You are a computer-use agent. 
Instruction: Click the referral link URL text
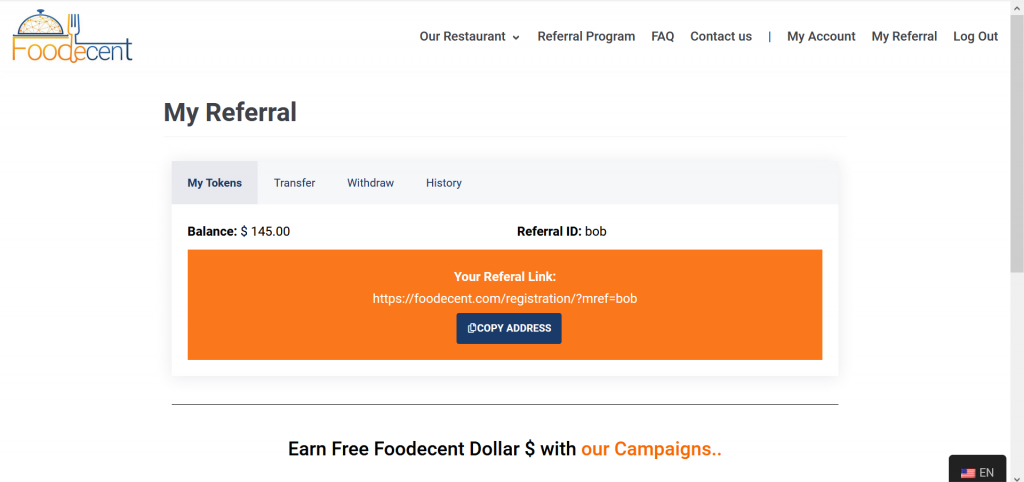tap(505, 298)
